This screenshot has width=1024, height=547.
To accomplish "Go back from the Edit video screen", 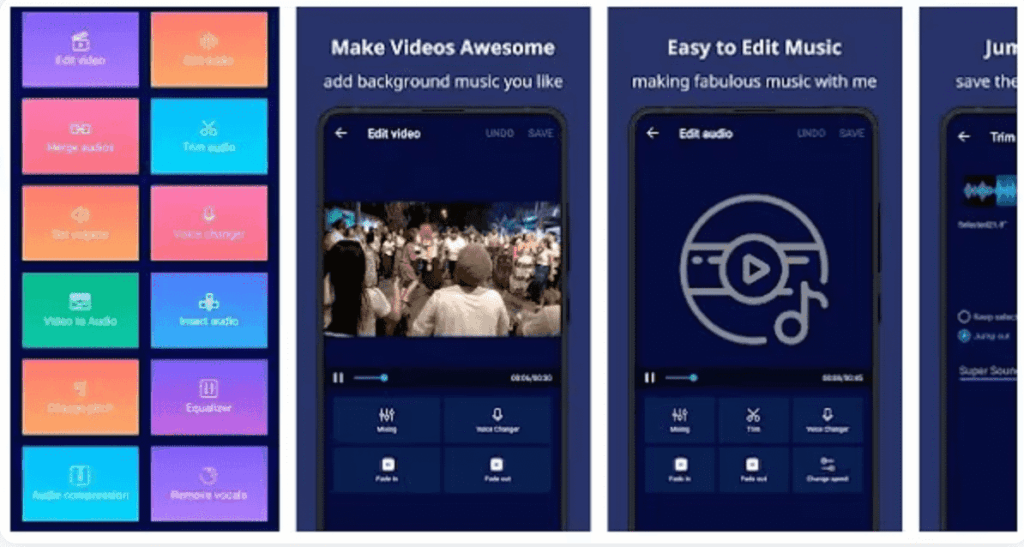I will (341, 133).
